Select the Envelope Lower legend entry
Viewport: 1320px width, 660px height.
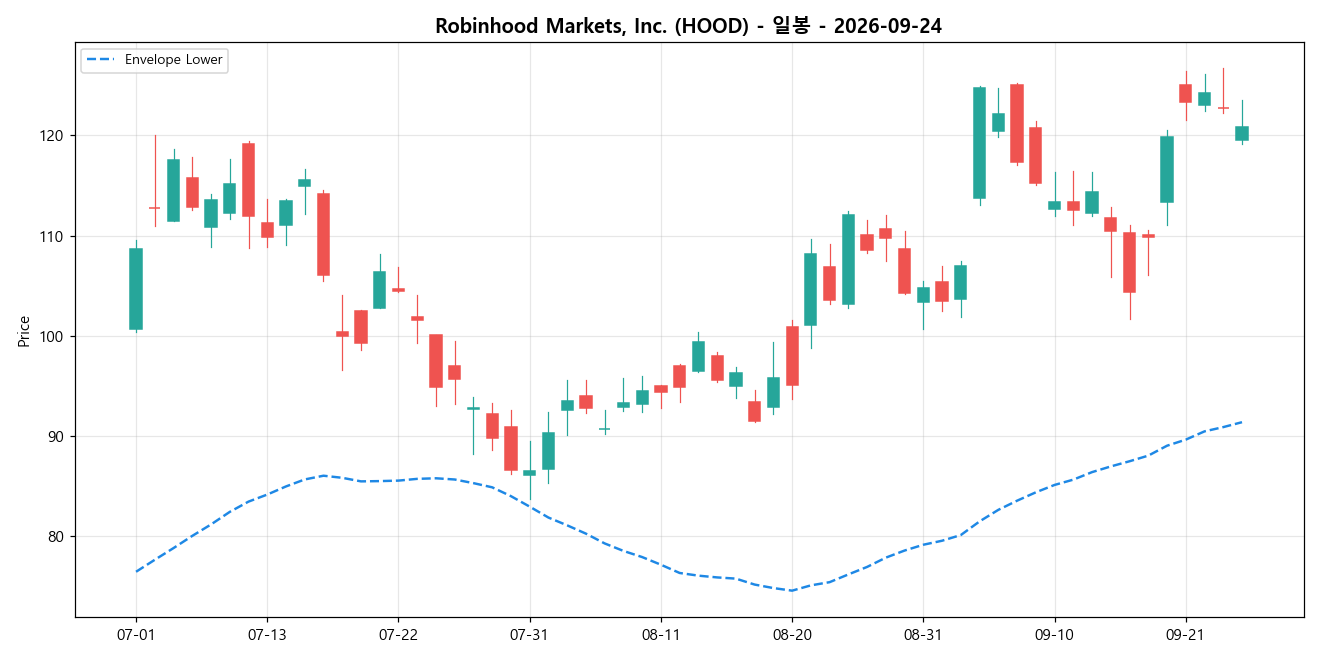tap(155, 60)
